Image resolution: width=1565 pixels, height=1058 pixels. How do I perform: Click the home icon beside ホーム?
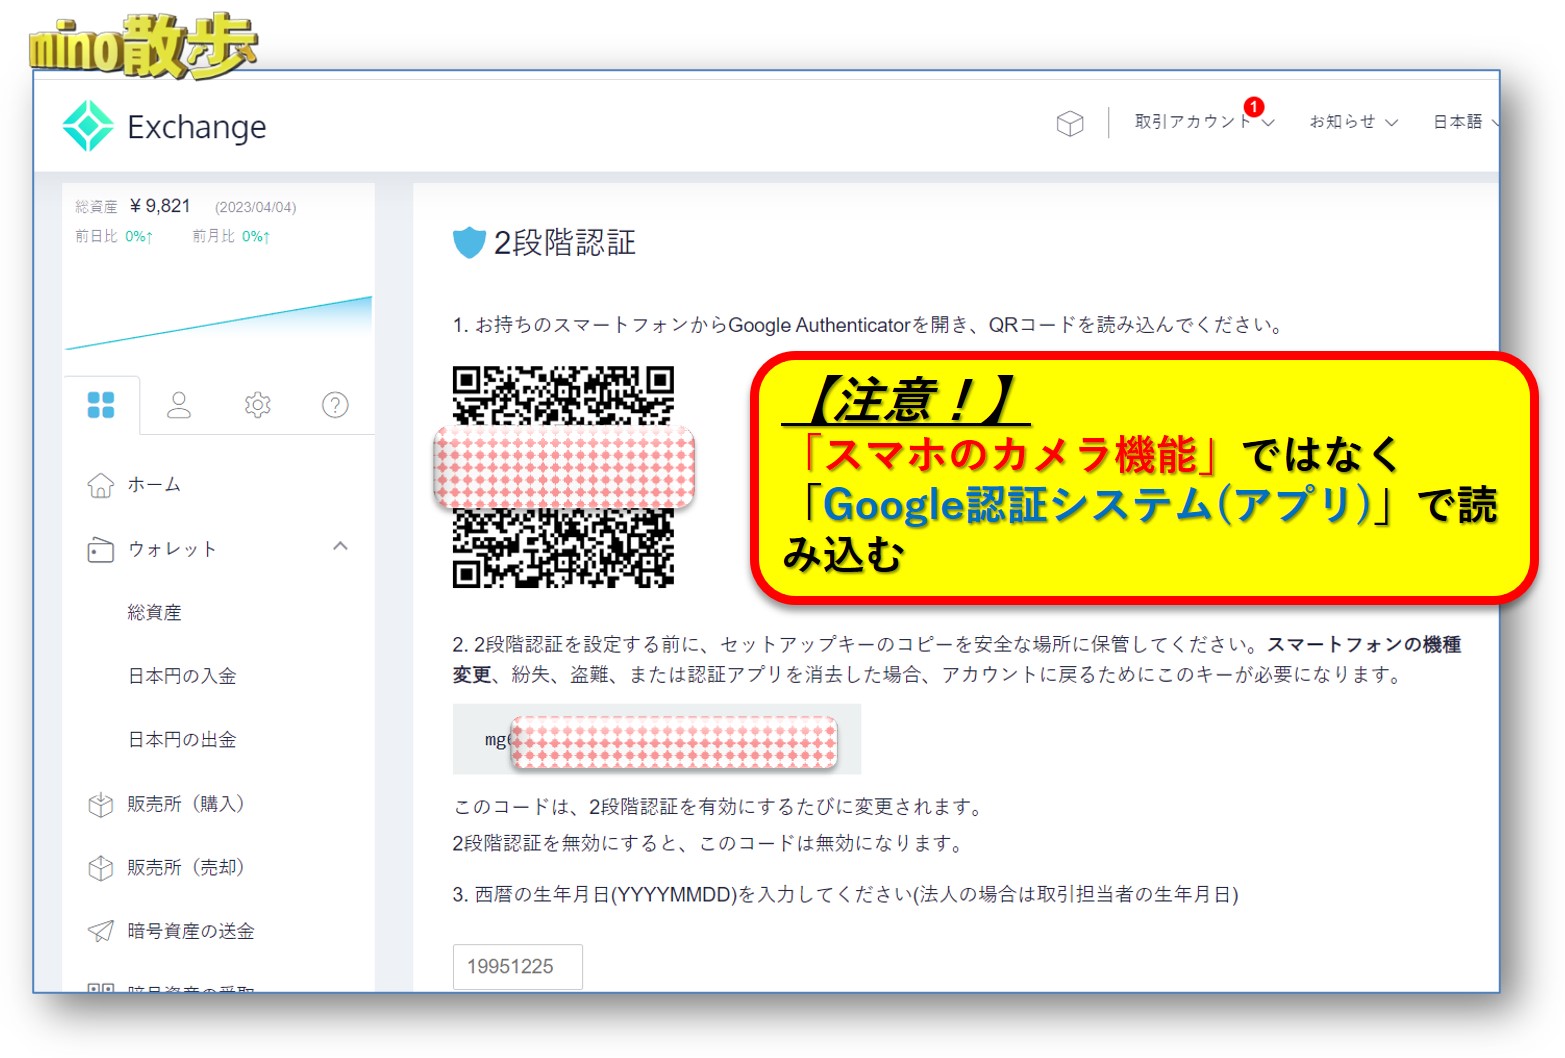[x=101, y=485]
